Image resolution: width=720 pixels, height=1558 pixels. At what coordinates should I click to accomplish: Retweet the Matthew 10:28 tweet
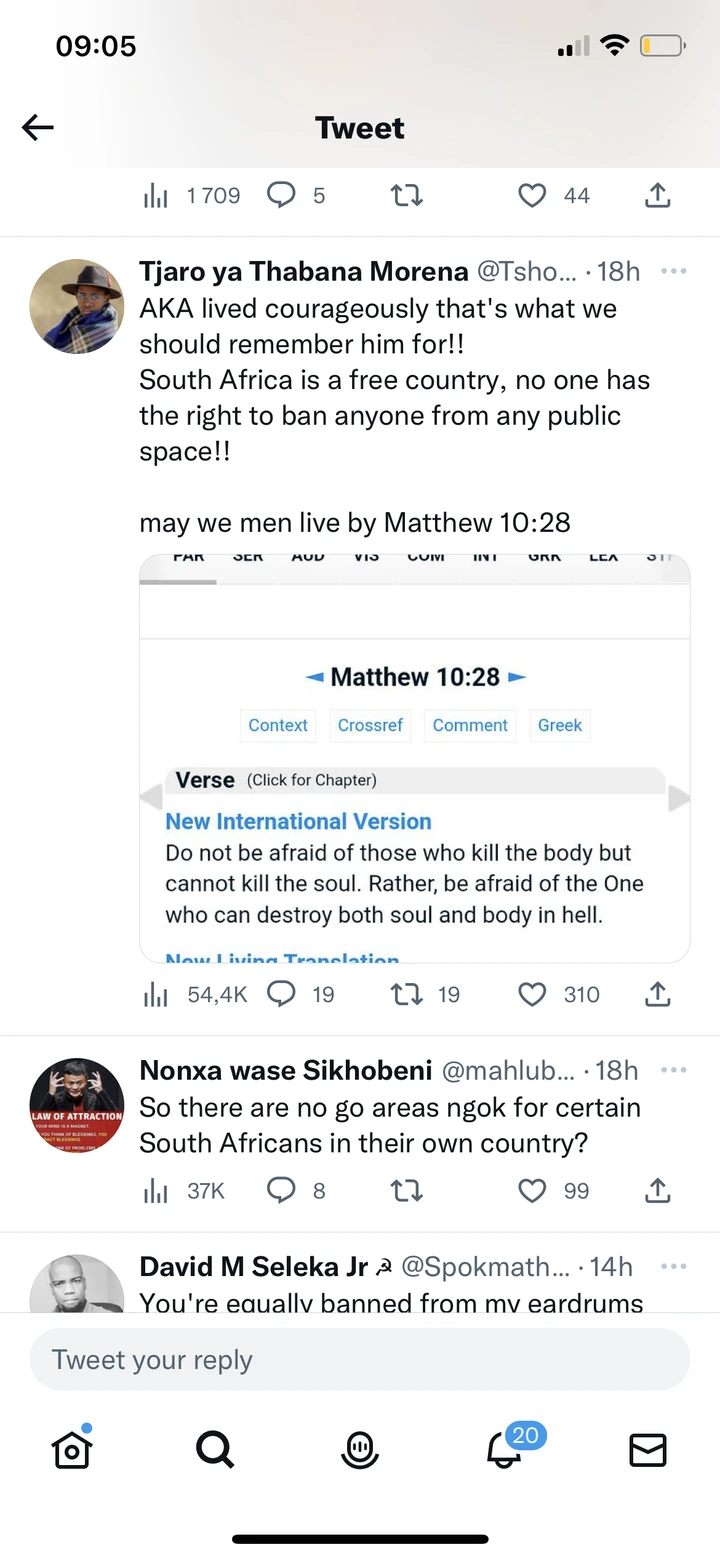[406, 994]
